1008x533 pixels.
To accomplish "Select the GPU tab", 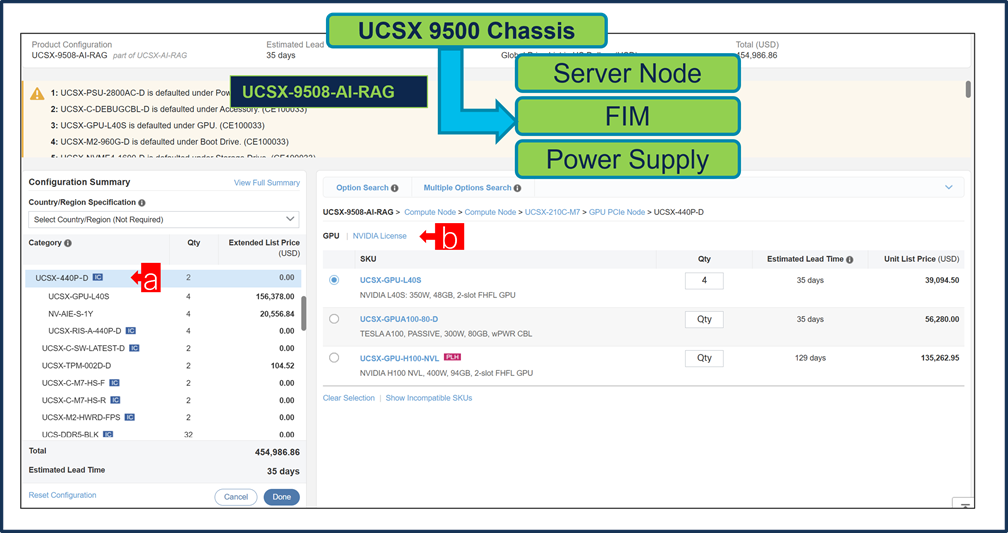I will [331, 237].
